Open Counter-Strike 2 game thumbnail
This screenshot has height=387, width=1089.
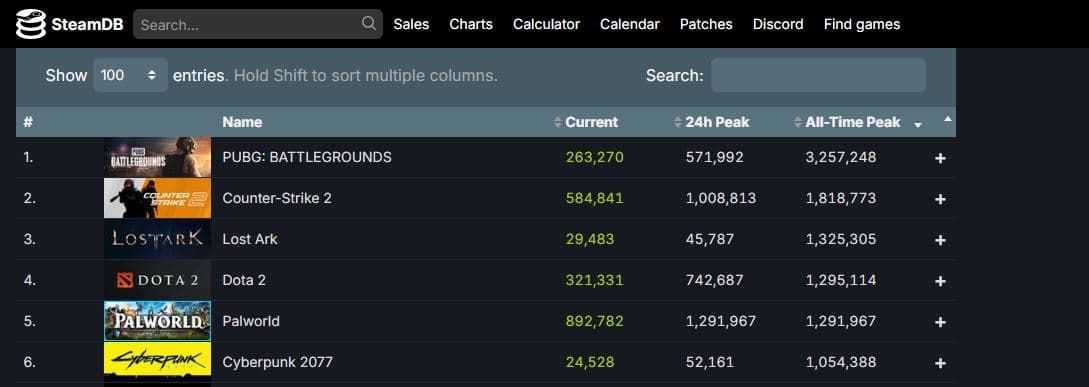[x=158, y=198]
